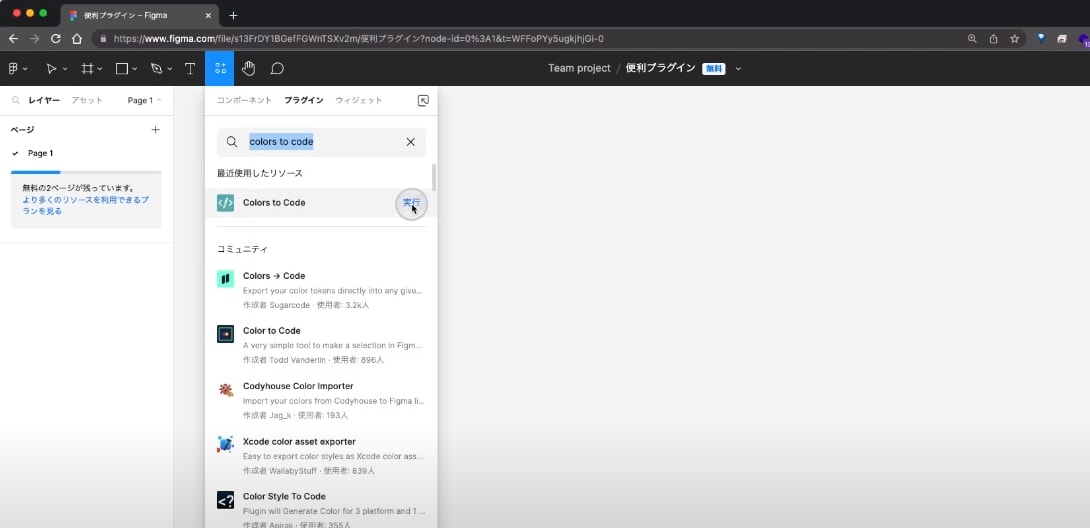
Task: Open a new browser tab
Action: [x=234, y=15]
